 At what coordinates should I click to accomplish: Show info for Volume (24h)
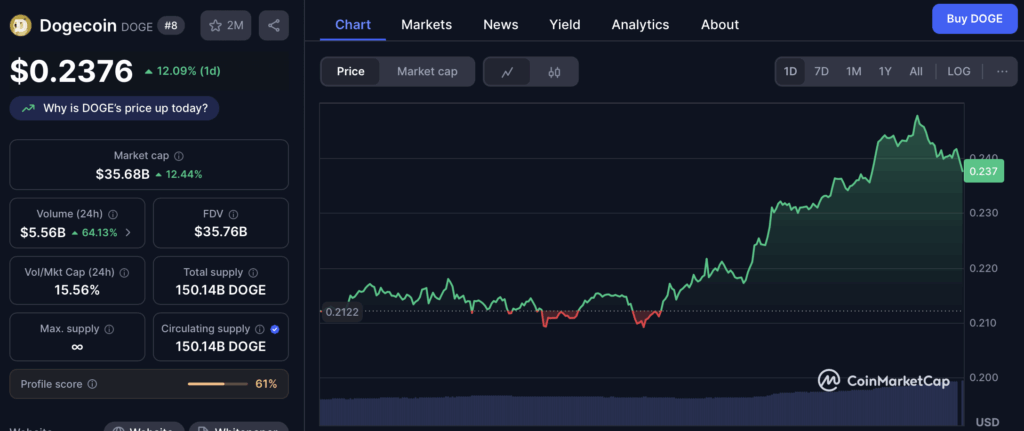113,214
